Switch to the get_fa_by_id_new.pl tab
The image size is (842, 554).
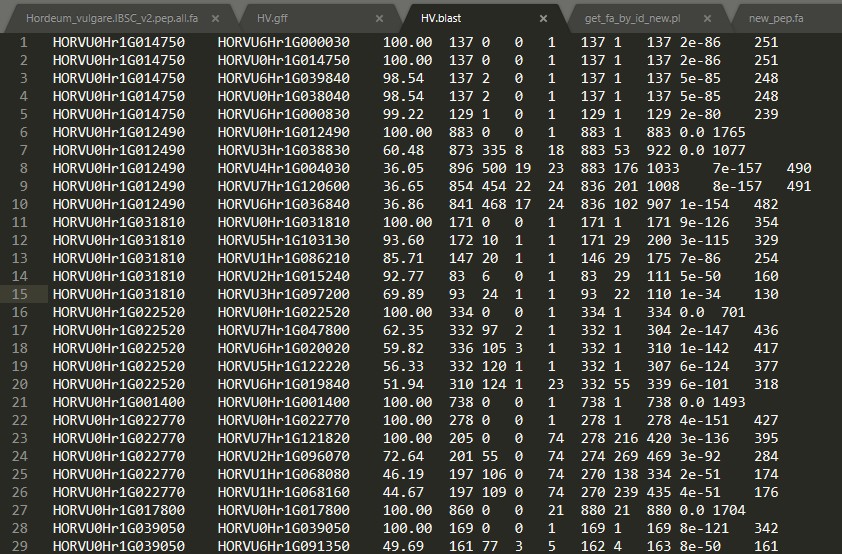click(632, 18)
